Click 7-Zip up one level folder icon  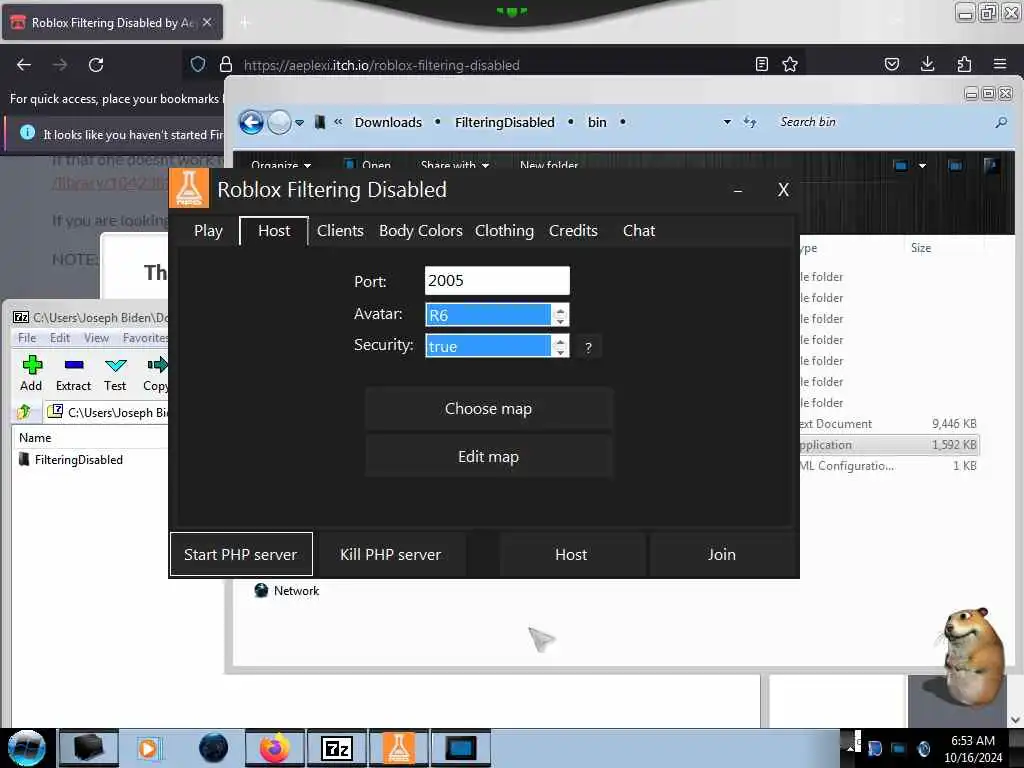[x=25, y=411]
